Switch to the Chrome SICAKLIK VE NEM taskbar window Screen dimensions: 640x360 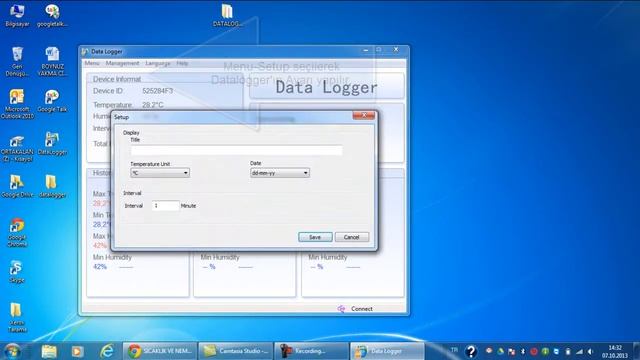coord(160,351)
